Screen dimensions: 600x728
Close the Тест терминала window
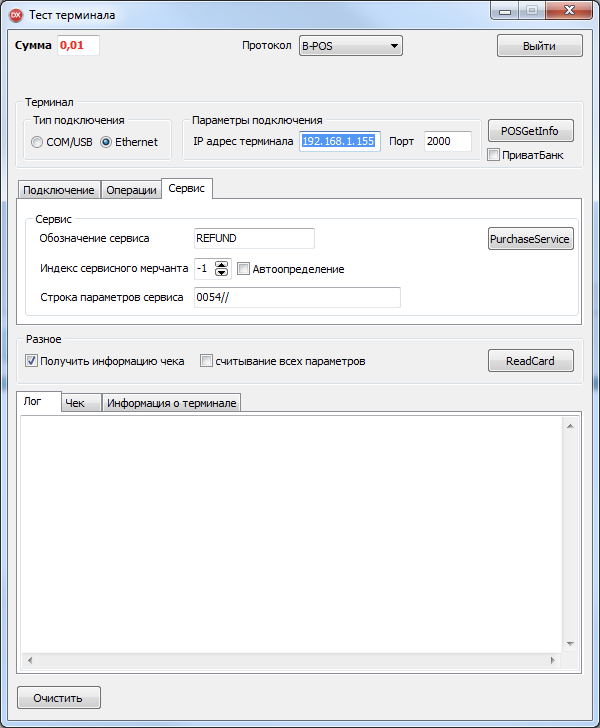[570, 10]
